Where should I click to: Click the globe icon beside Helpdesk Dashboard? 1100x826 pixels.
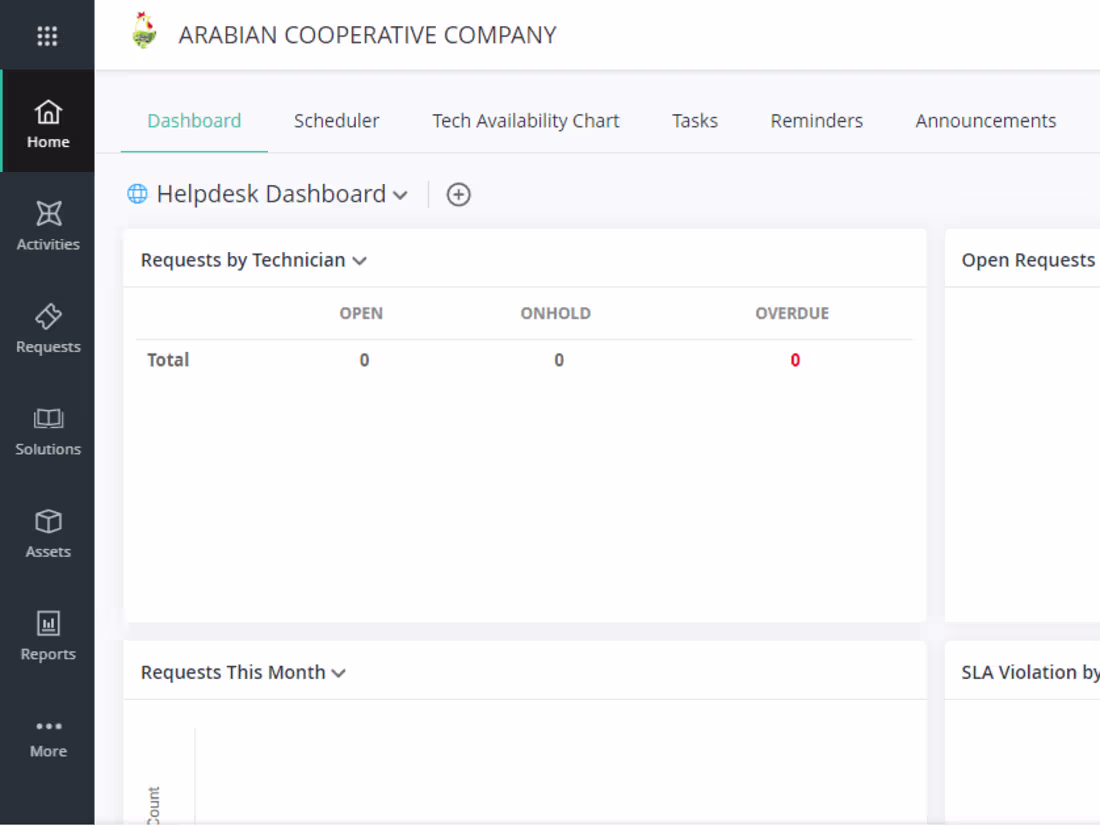coord(136,193)
